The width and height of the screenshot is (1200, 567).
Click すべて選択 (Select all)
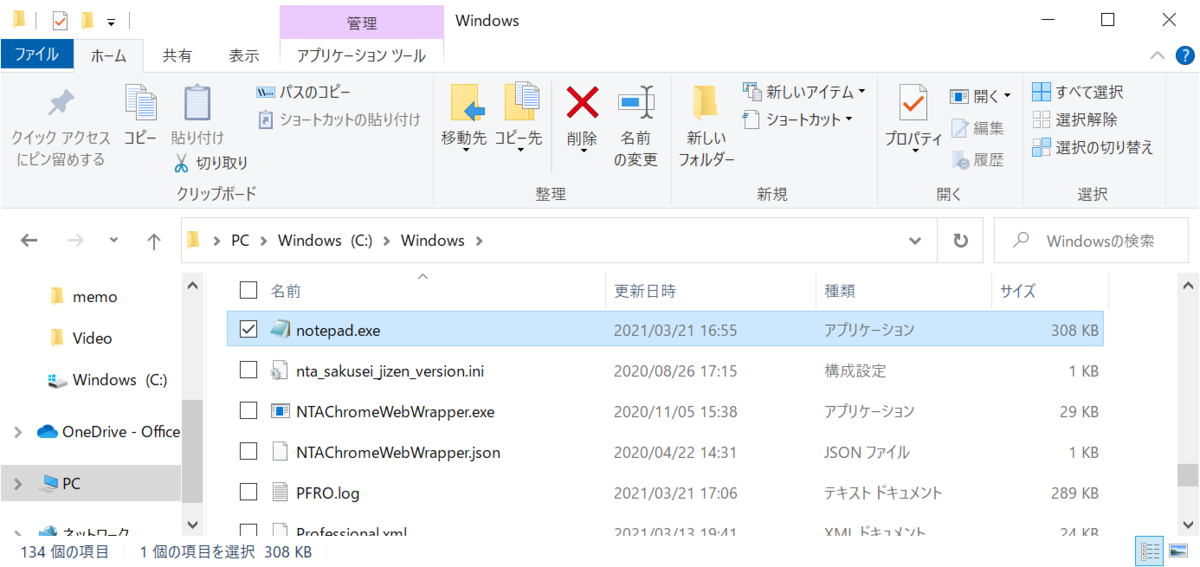[1078, 92]
